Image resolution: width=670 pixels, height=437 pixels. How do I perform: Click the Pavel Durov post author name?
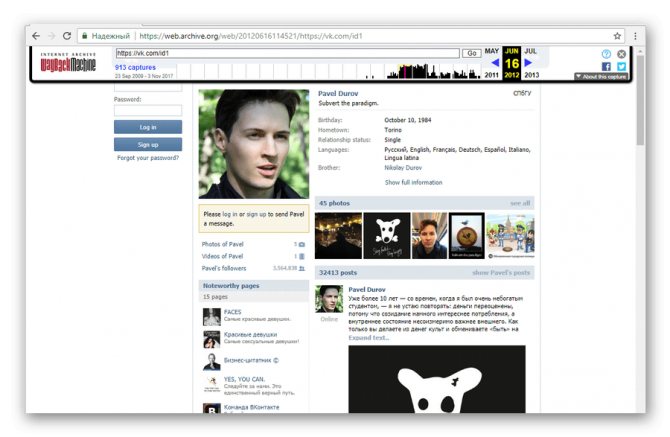[x=367, y=289]
